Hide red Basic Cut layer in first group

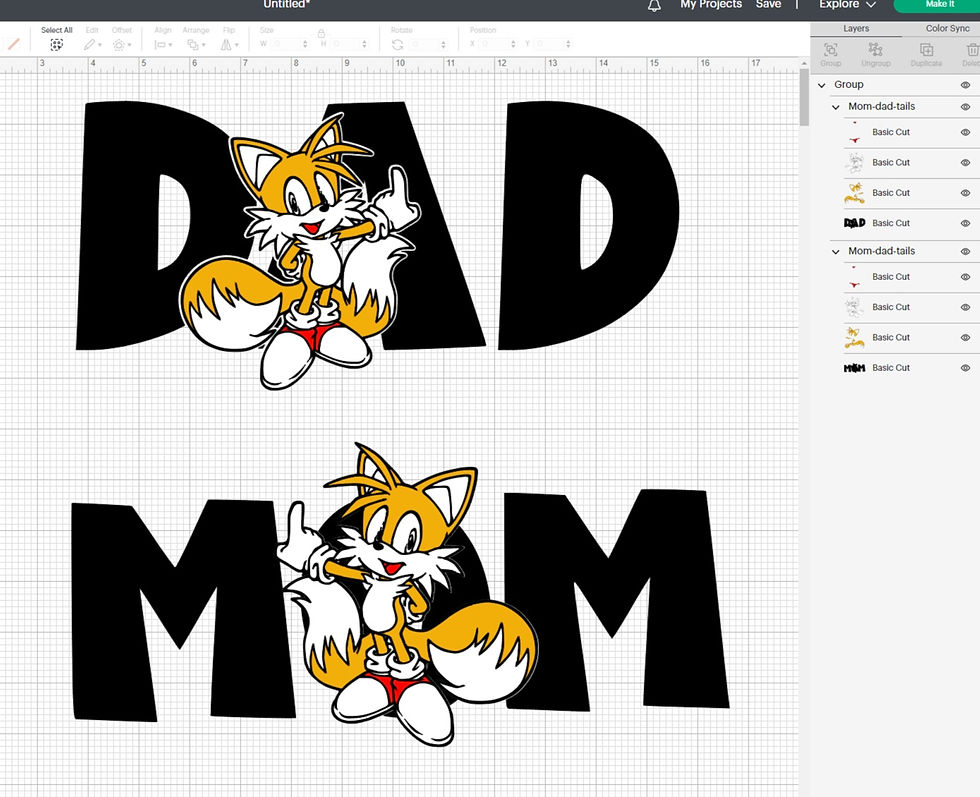coord(966,133)
